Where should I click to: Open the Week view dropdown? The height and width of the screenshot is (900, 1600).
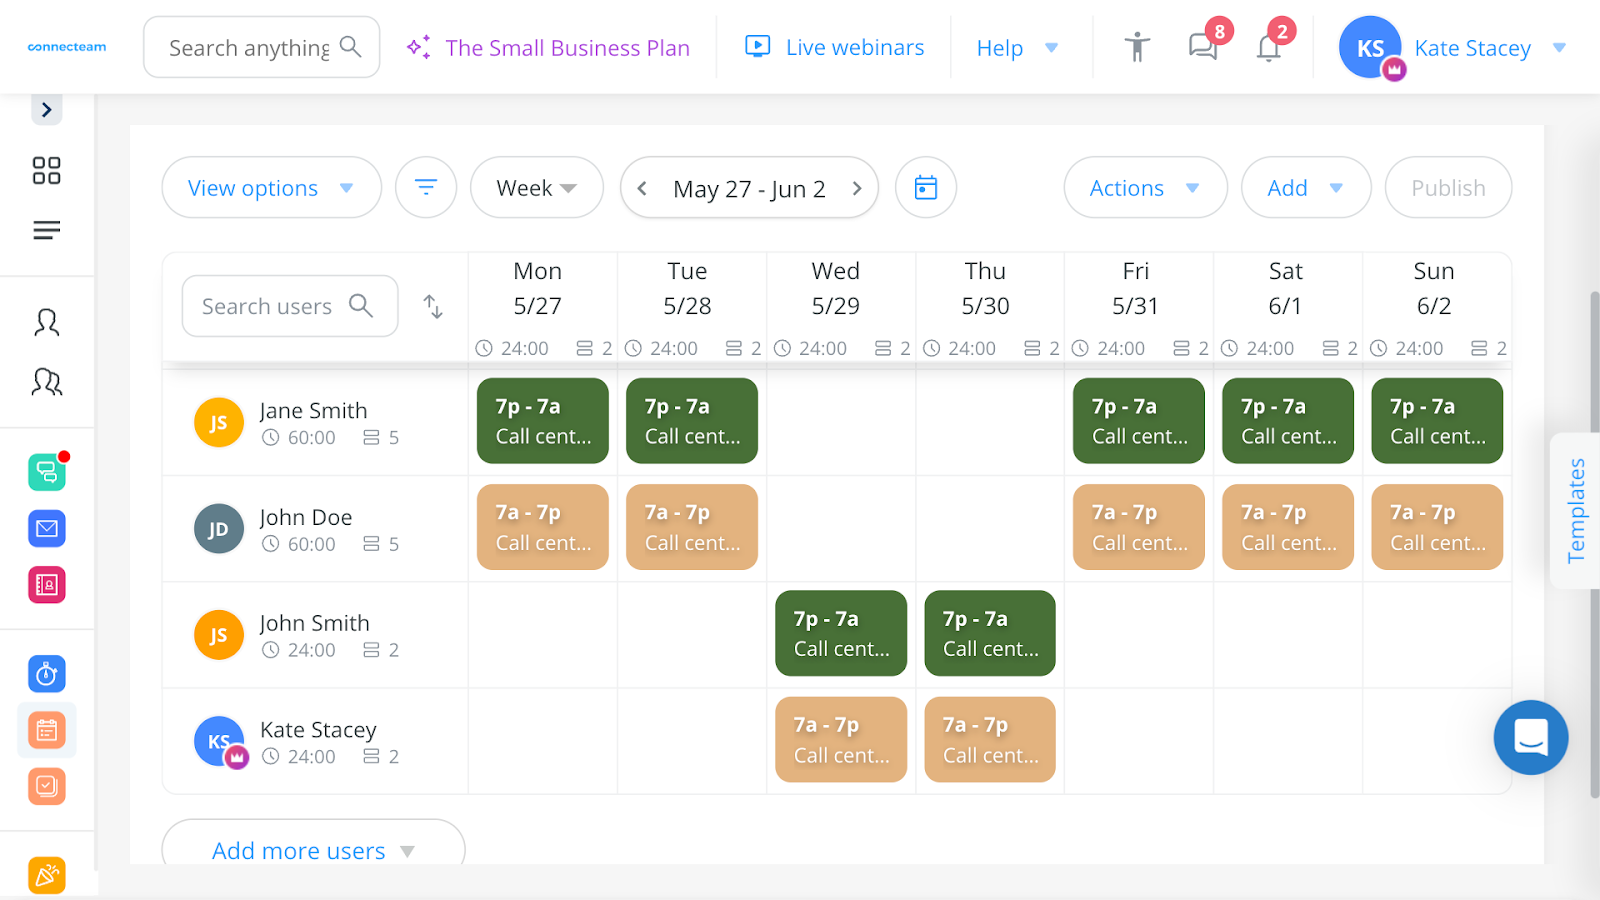point(536,187)
